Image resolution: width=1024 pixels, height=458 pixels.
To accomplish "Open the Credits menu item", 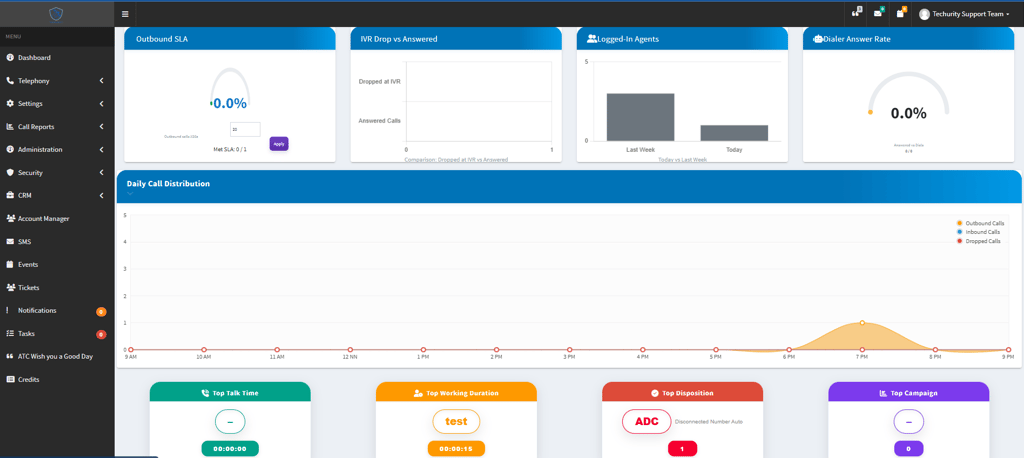I will point(57,379).
